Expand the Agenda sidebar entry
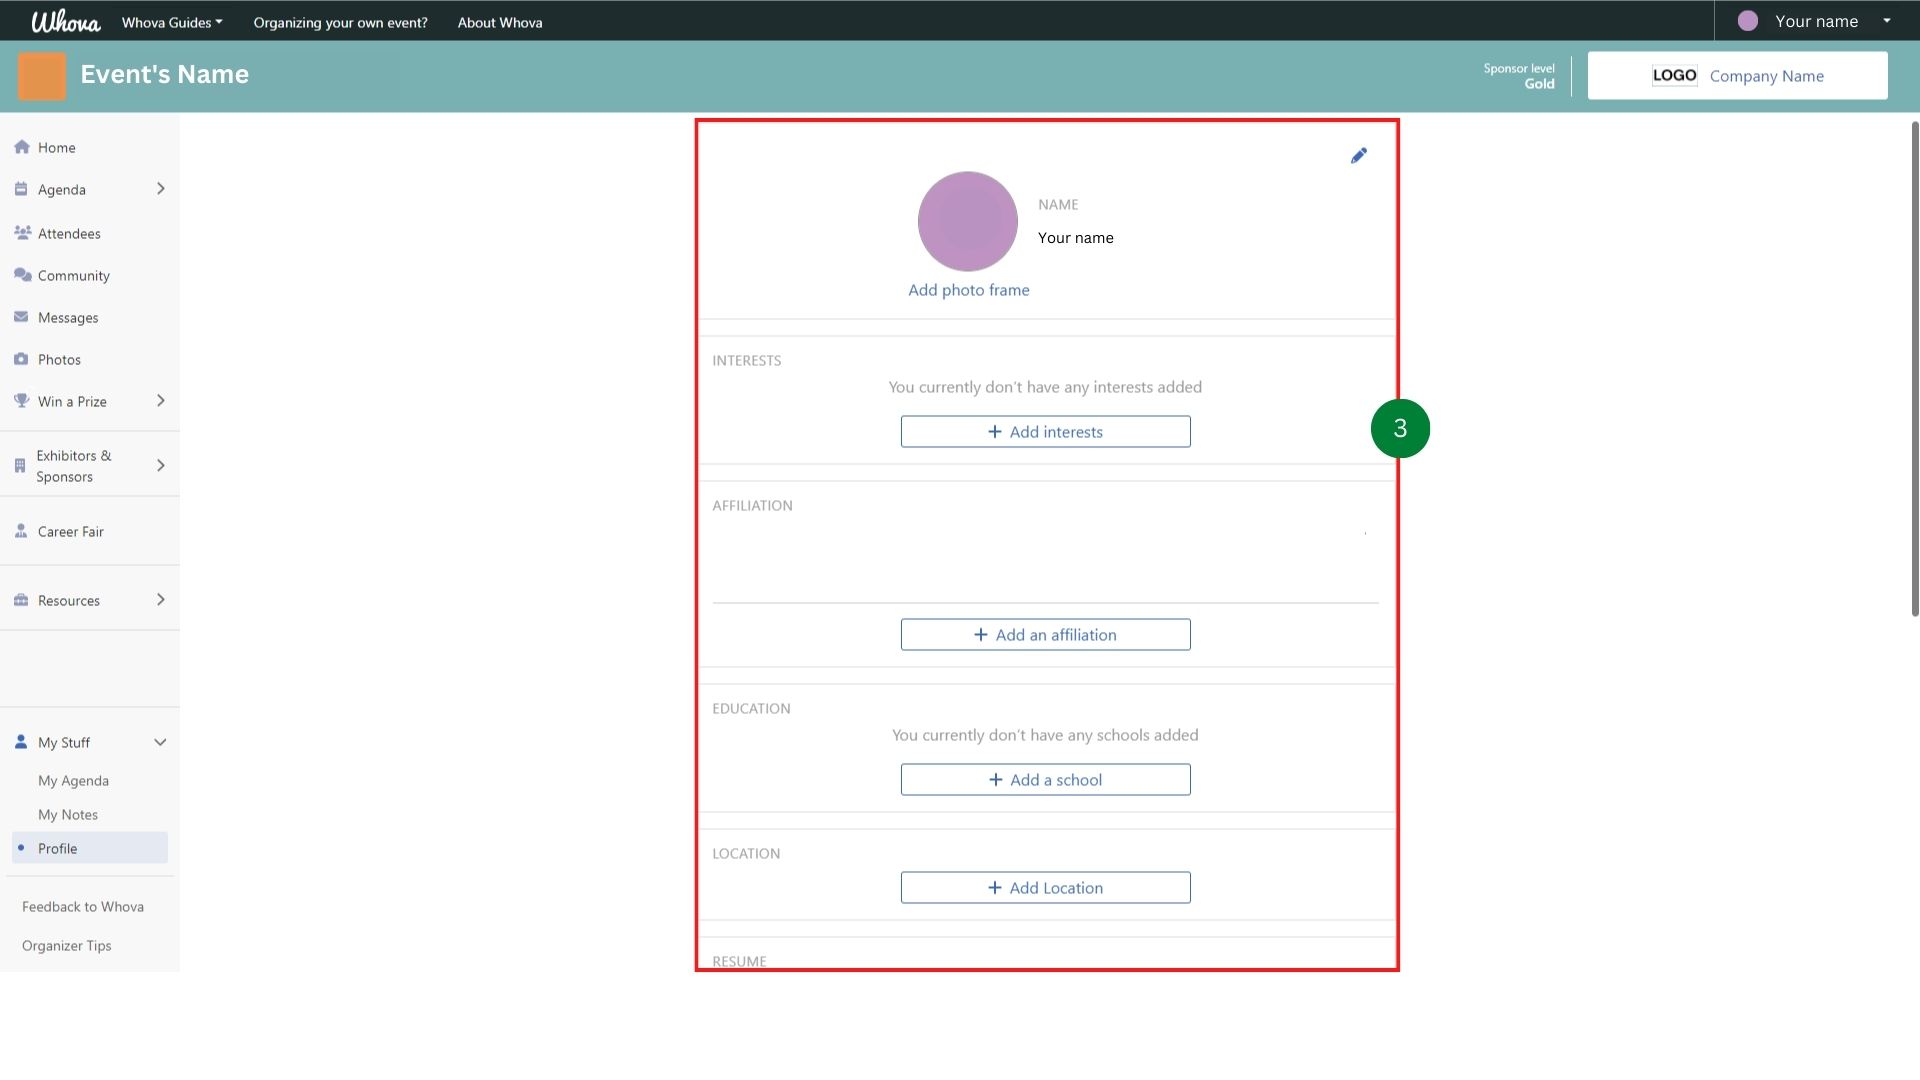This screenshot has height=1080, width=1920. (160, 189)
